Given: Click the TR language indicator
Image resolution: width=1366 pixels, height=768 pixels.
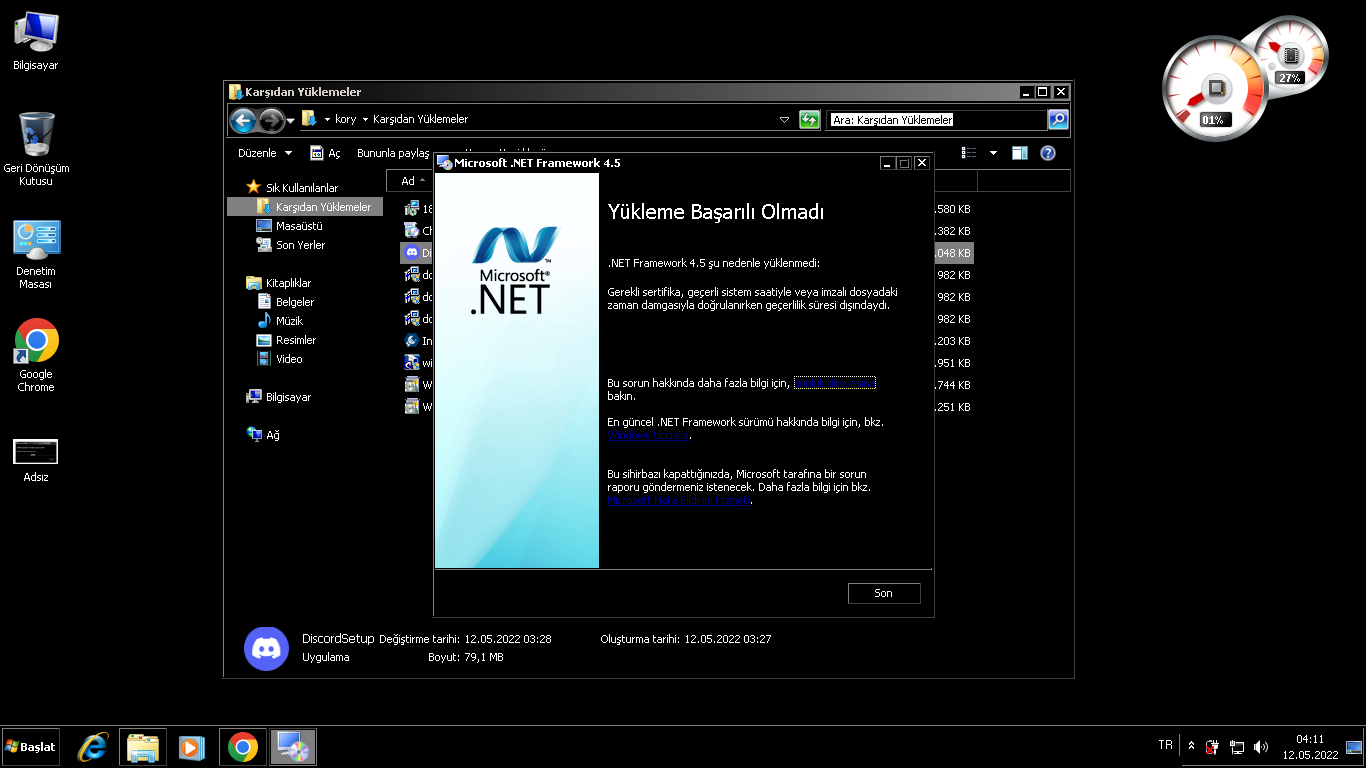Looking at the screenshot, I should click(x=1165, y=745).
